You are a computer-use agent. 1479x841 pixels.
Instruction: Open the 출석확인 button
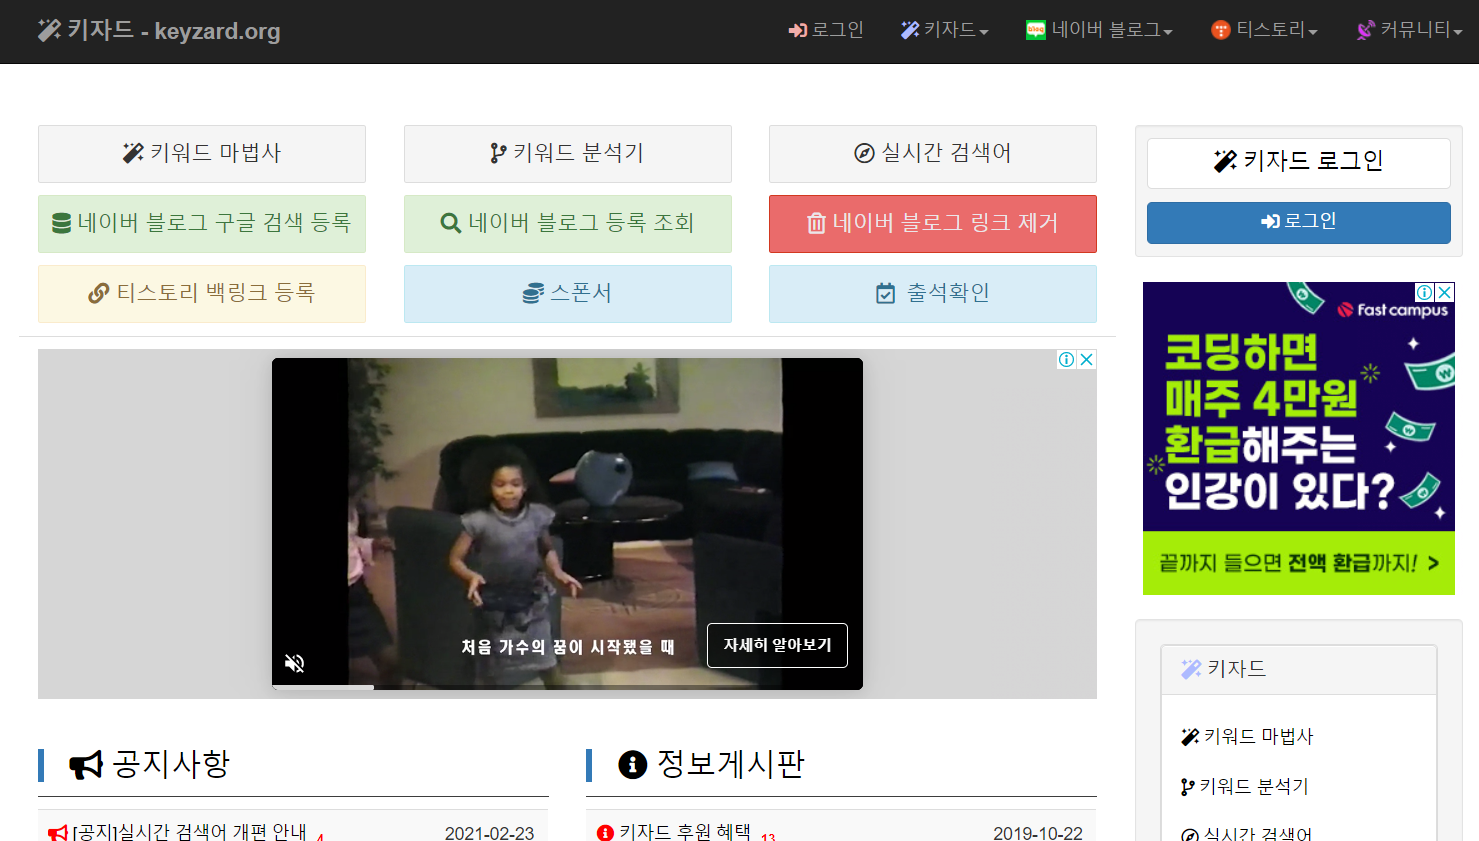point(933,293)
